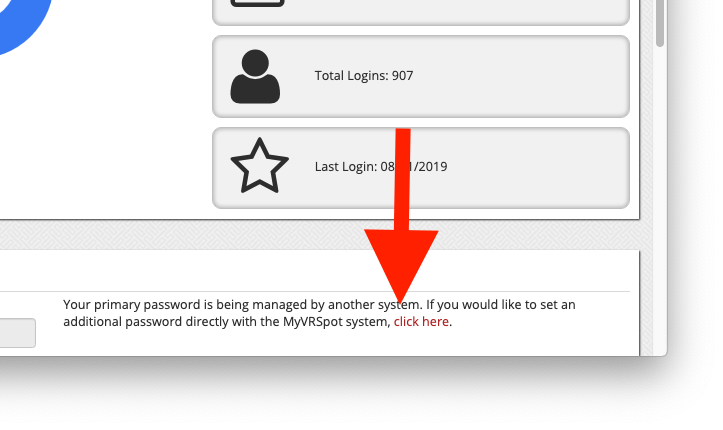
Task: Click the scrollbar track below the thumb
Action: 660,198
